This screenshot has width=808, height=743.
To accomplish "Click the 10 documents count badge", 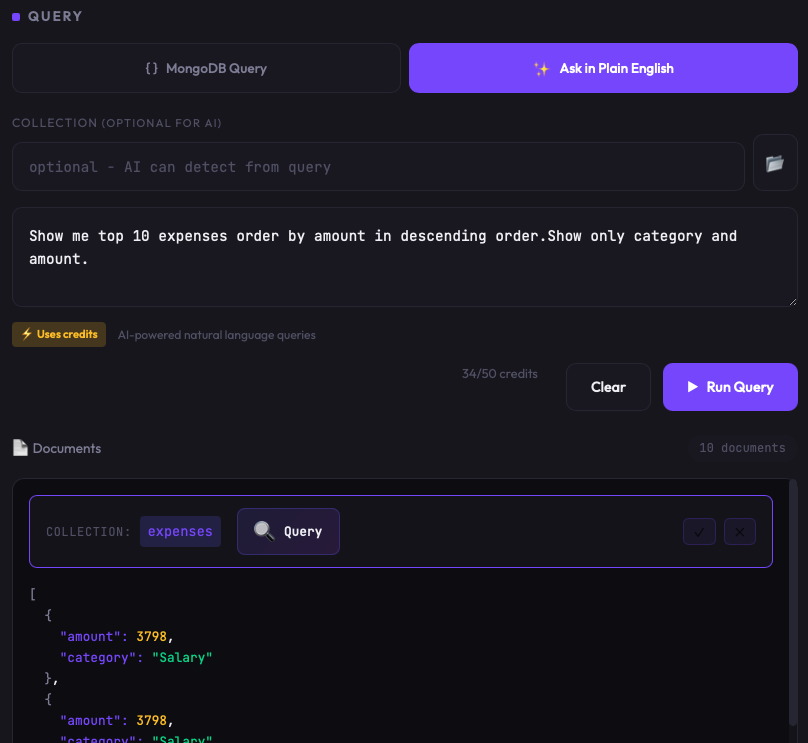I will [742, 448].
